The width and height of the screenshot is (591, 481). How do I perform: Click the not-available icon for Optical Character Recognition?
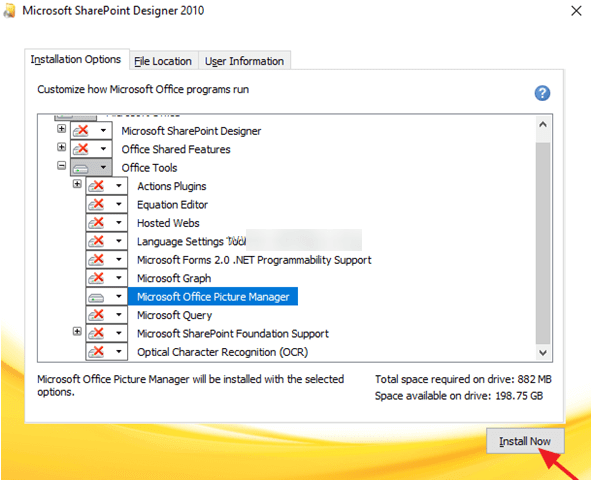96,352
